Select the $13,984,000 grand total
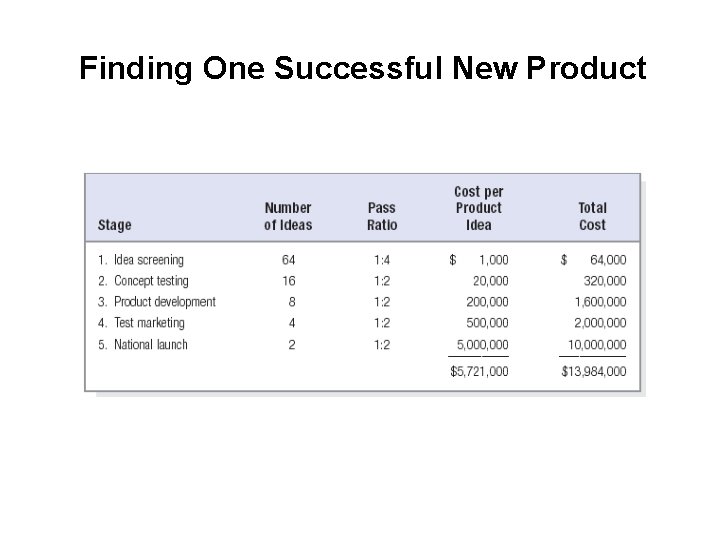 point(594,371)
